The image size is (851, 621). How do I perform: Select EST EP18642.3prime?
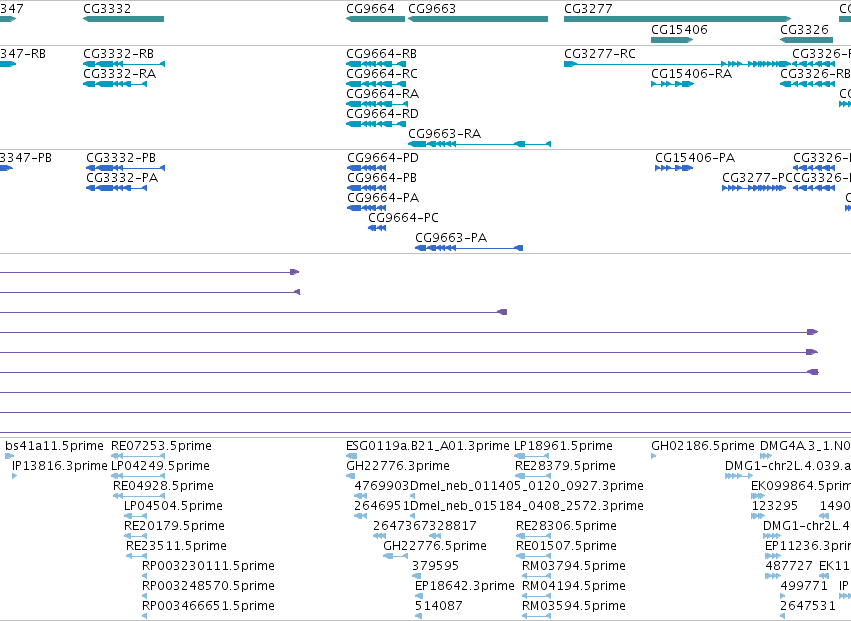tap(419, 596)
